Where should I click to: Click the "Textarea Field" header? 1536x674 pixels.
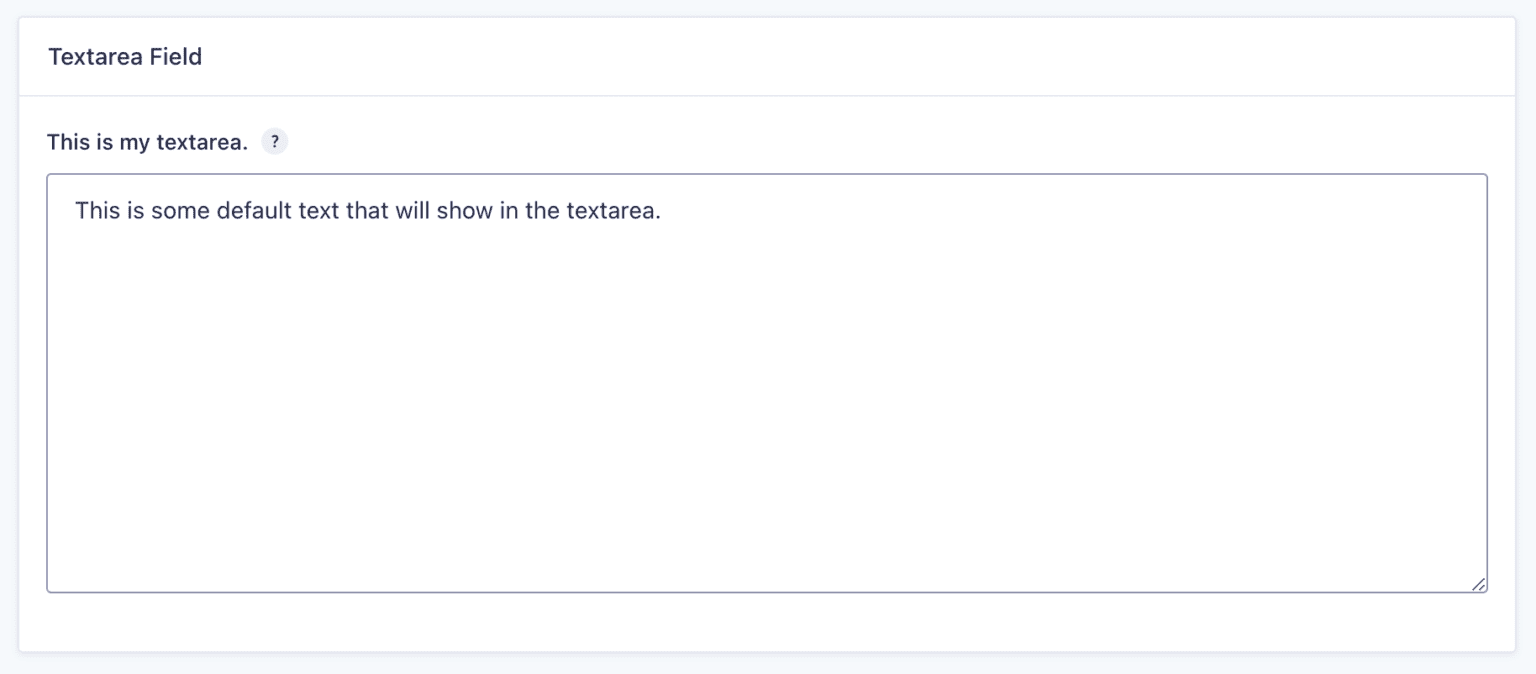[x=124, y=56]
